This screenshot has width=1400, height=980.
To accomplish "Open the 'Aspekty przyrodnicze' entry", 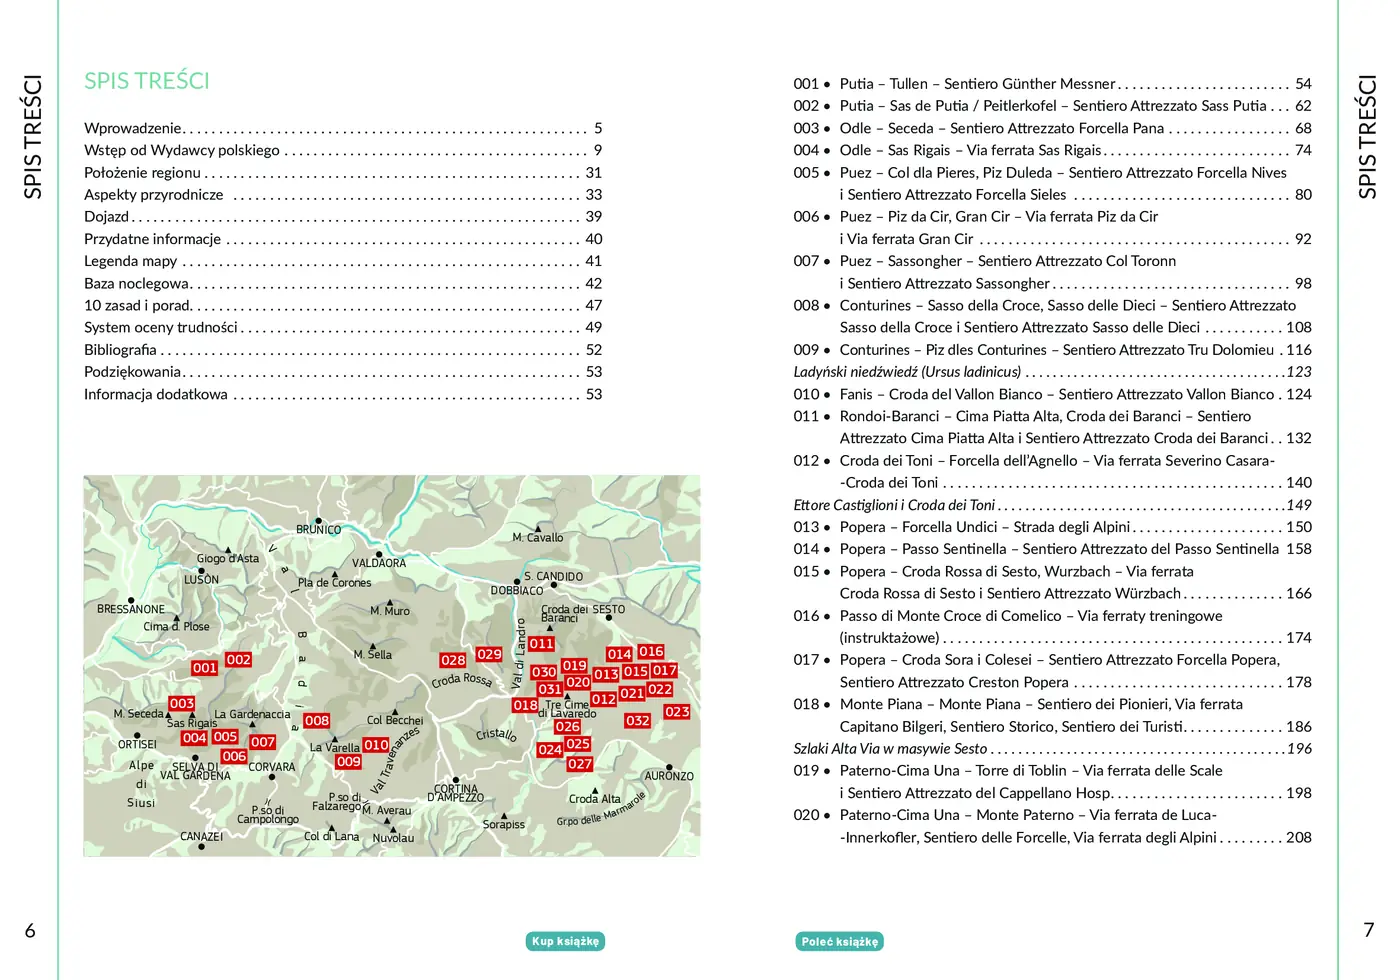I will point(343,194).
